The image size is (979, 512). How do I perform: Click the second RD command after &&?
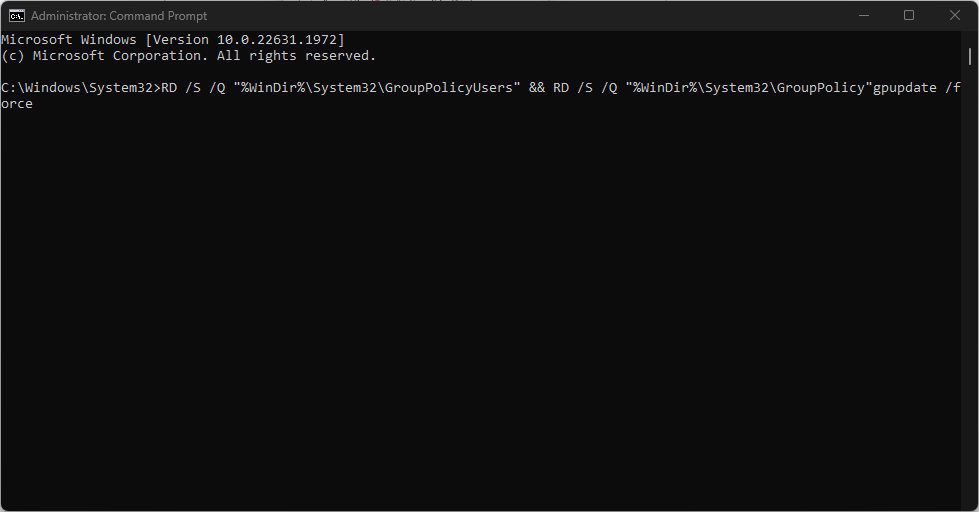click(x=561, y=88)
